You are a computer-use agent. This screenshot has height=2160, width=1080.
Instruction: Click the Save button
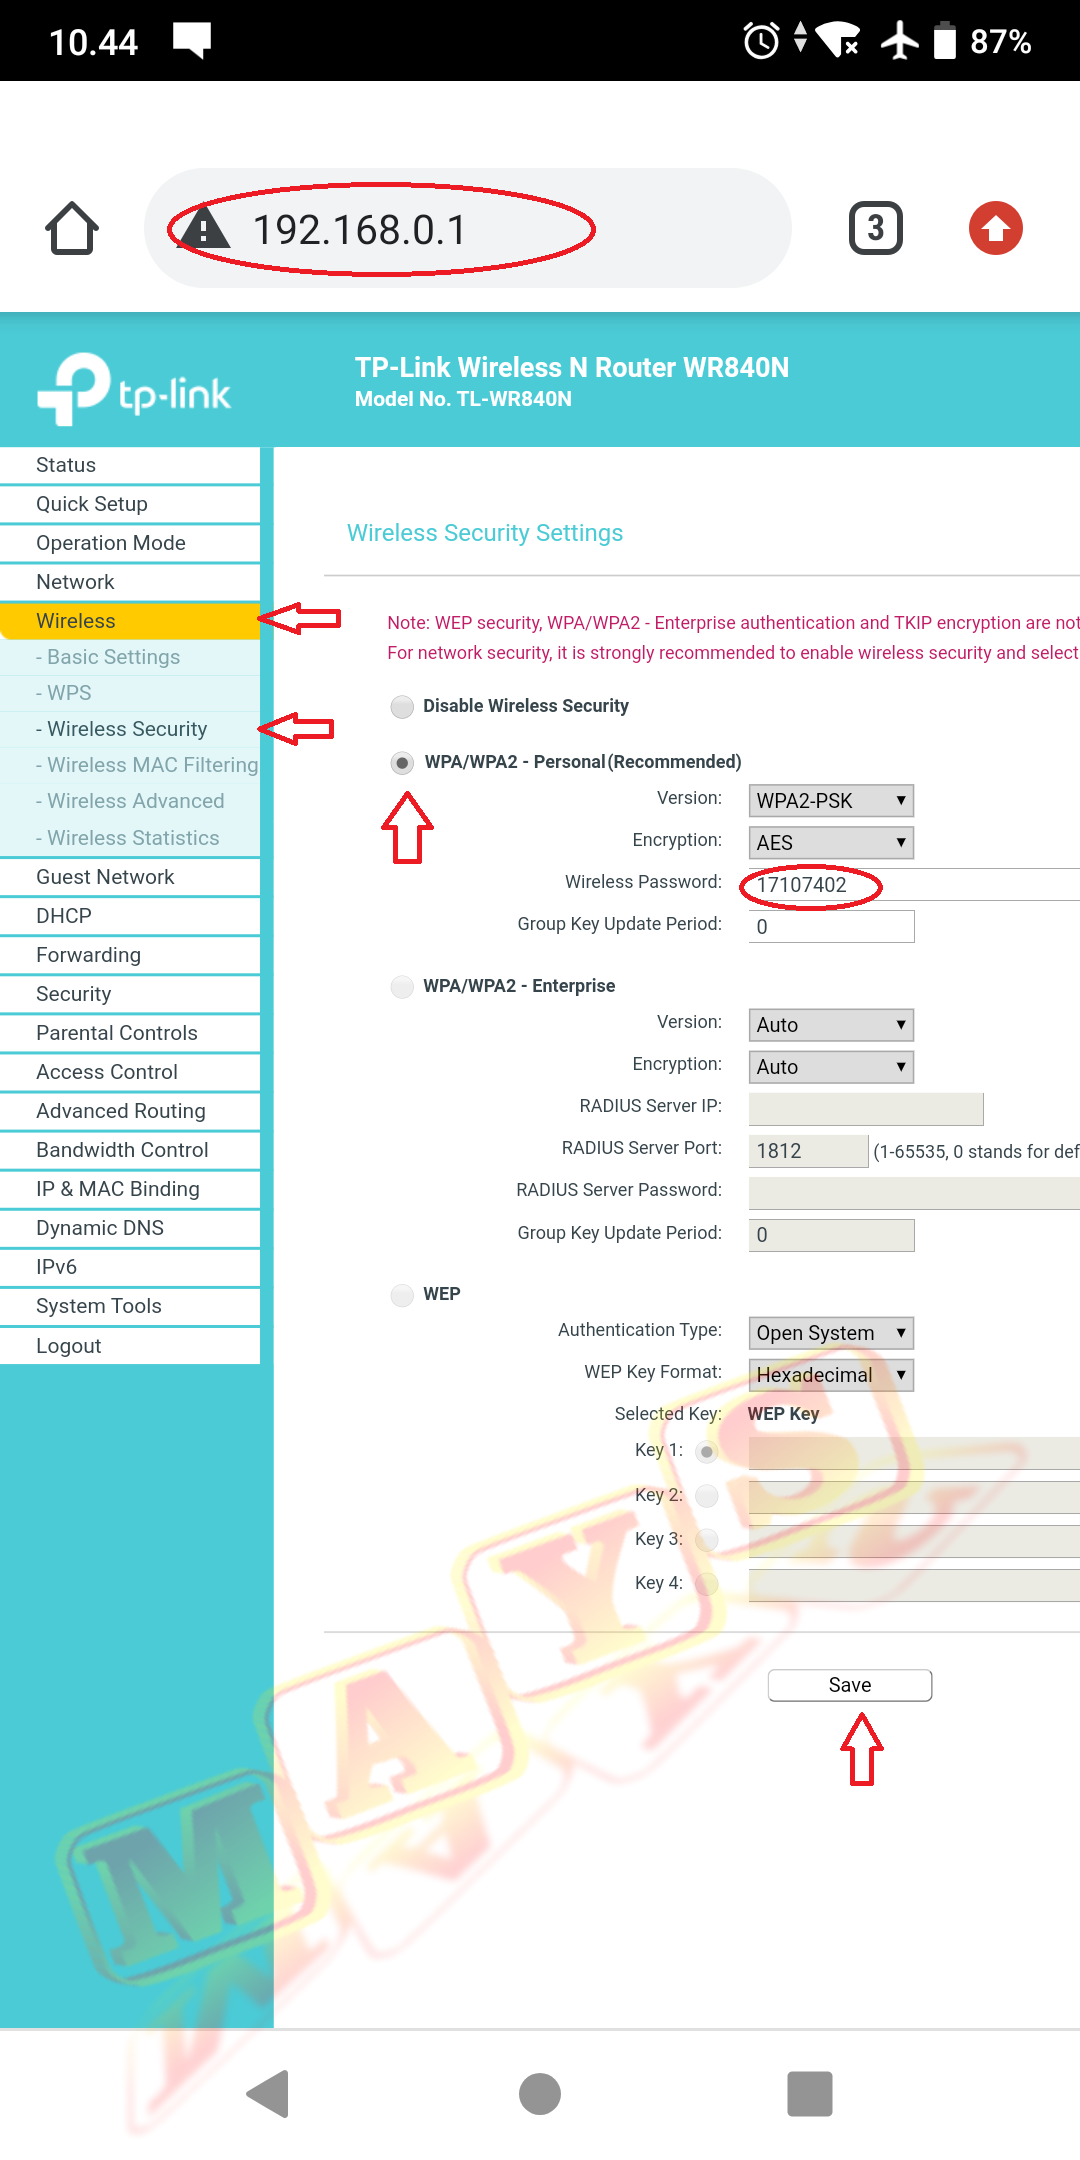pos(850,1685)
